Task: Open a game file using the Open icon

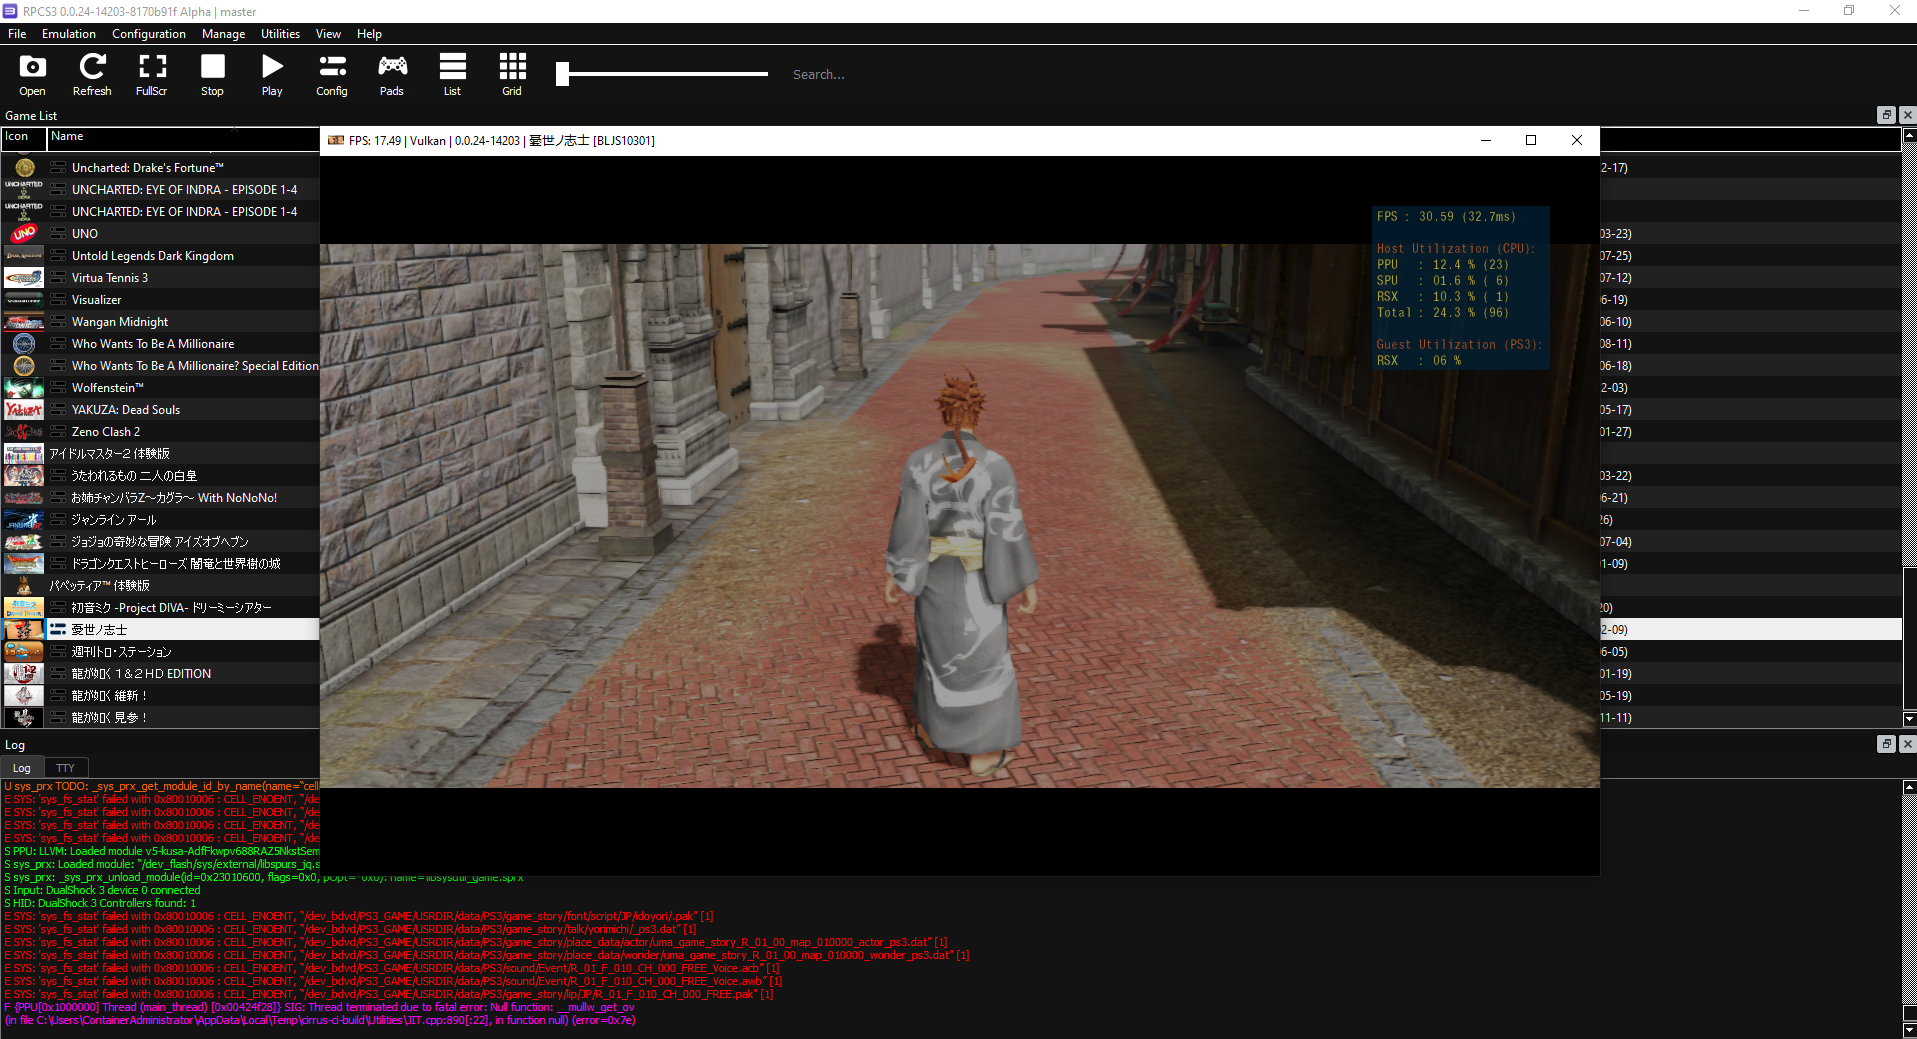Action: click(x=32, y=73)
